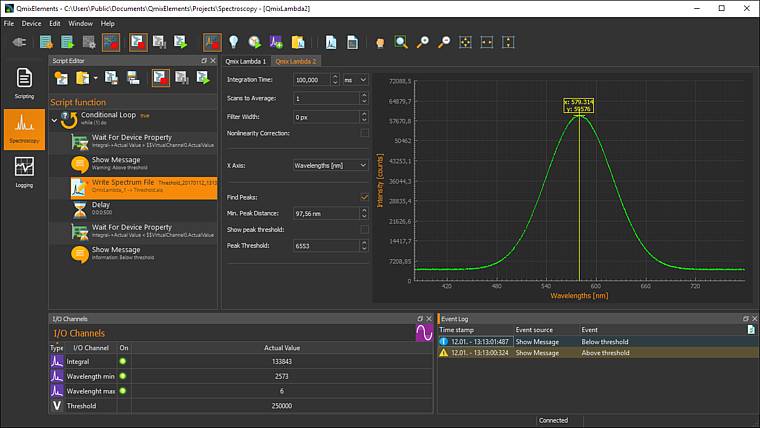
Task: Click Script Editor pause script icon
Action: coord(182,78)
